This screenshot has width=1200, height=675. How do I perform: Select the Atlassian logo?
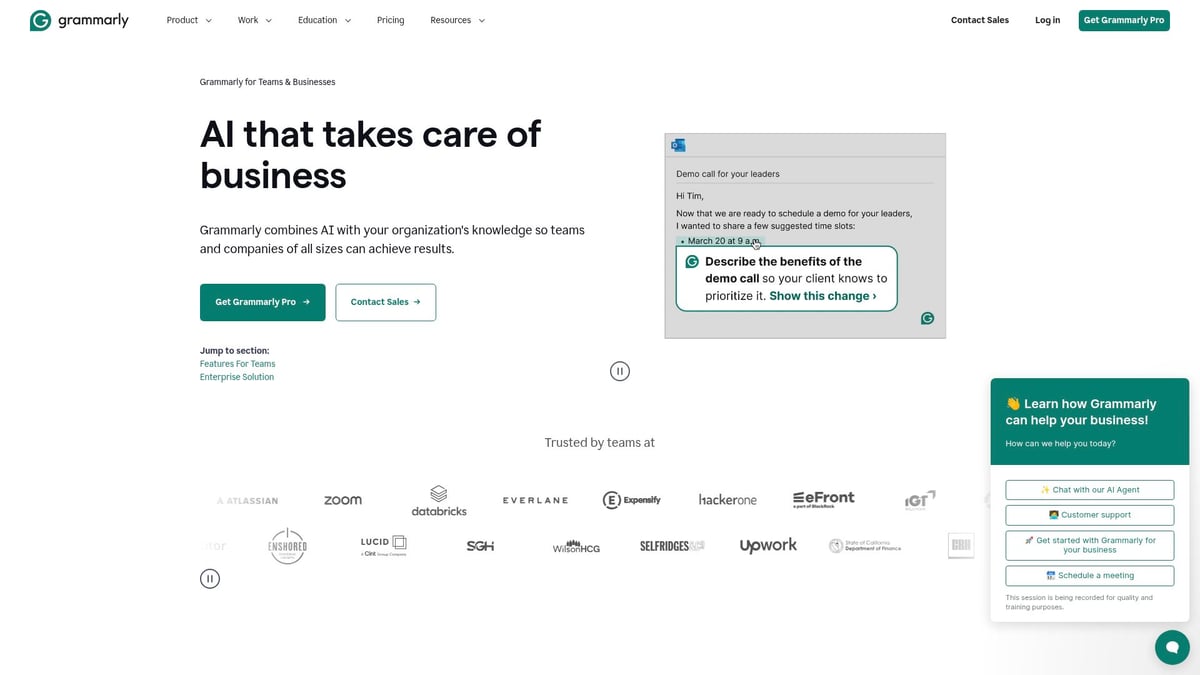pos(247,500)
